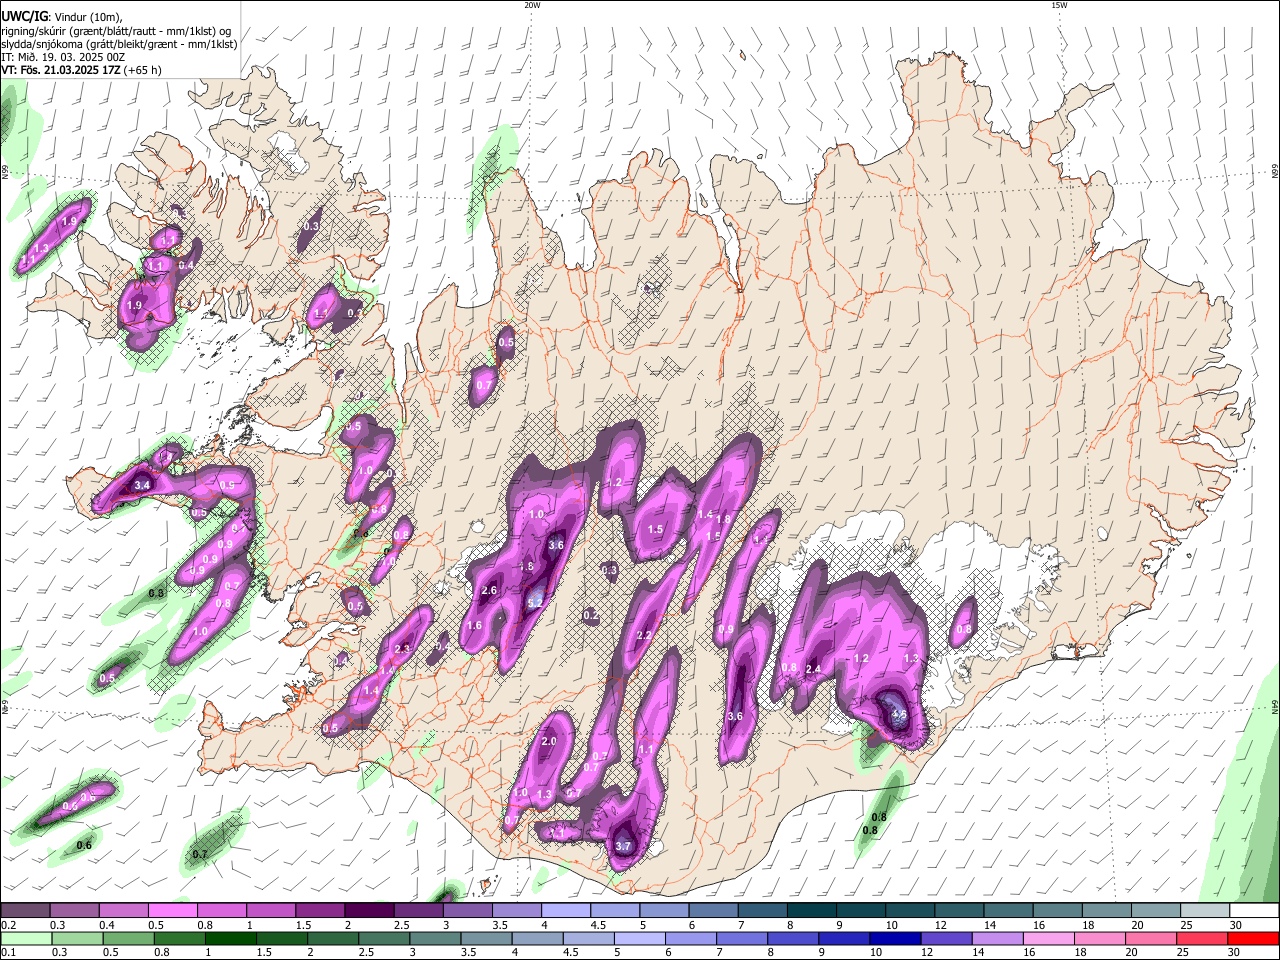Click the 30 label in the upper legend row
Screen dimensions: 1280x960
[1235, 925]
